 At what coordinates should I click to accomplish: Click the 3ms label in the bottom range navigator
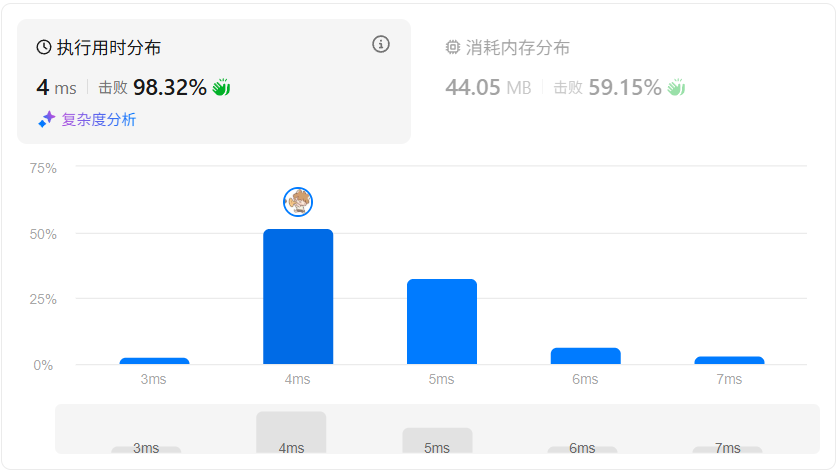click(146, 448)
